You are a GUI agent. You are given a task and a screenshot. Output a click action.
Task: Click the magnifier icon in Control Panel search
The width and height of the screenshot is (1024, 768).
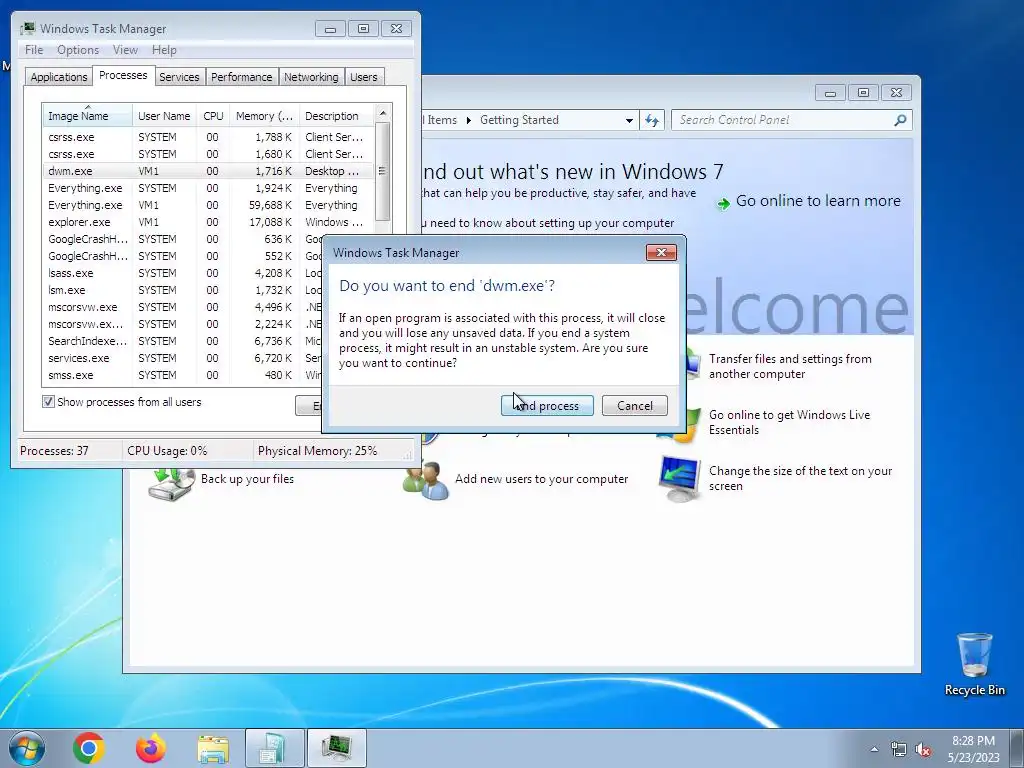[x=900, y=120]
